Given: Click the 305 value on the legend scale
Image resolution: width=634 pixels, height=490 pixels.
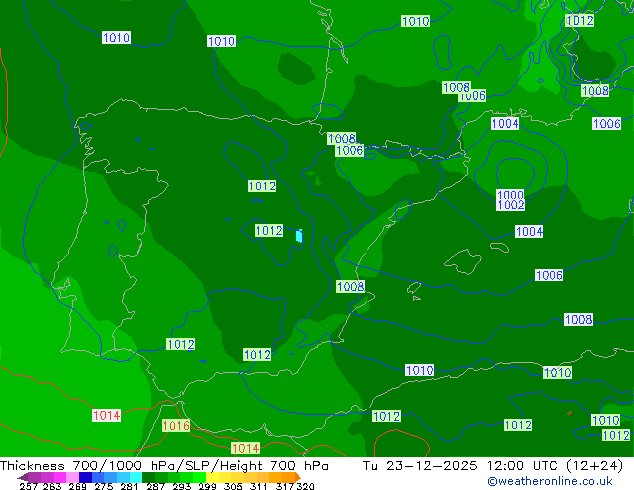Looking at the screenshot, I should coord(233,486).
